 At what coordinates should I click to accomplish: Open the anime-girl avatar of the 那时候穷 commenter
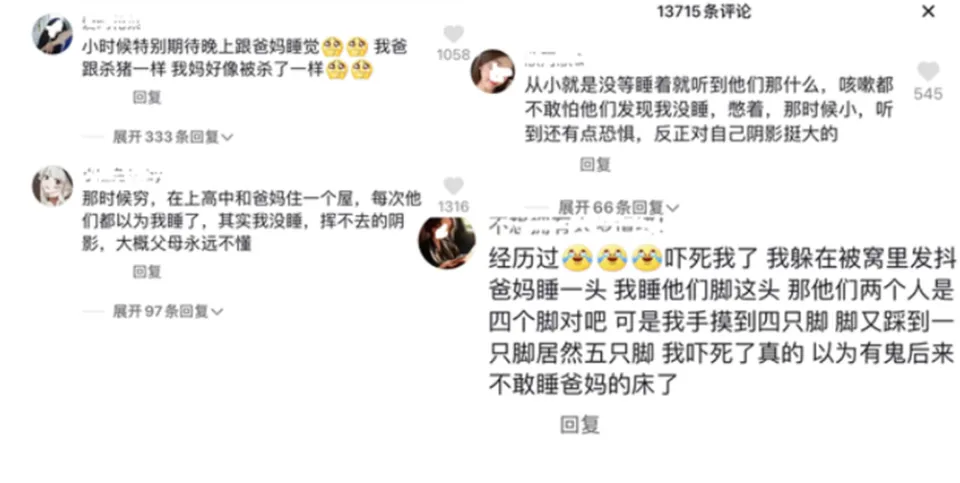pos(53,185)
